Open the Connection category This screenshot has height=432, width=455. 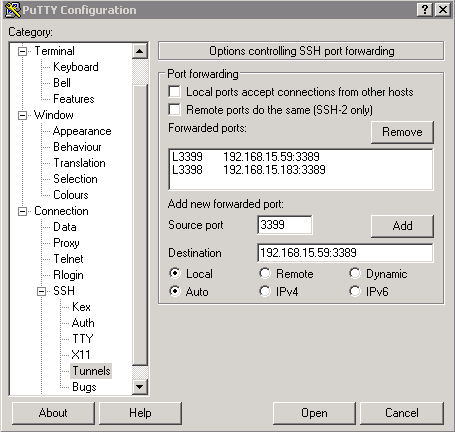(61, 211)
